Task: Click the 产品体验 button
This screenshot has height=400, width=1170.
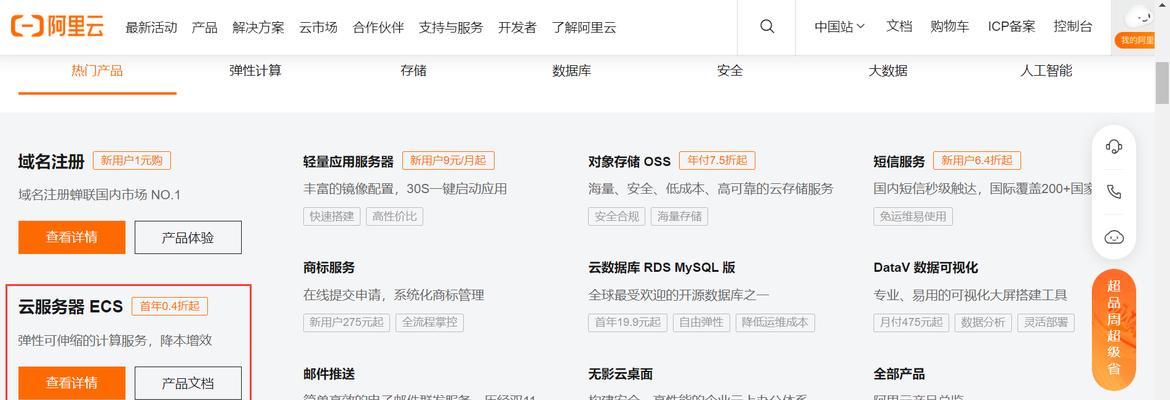Action: (x=188, y=237)
